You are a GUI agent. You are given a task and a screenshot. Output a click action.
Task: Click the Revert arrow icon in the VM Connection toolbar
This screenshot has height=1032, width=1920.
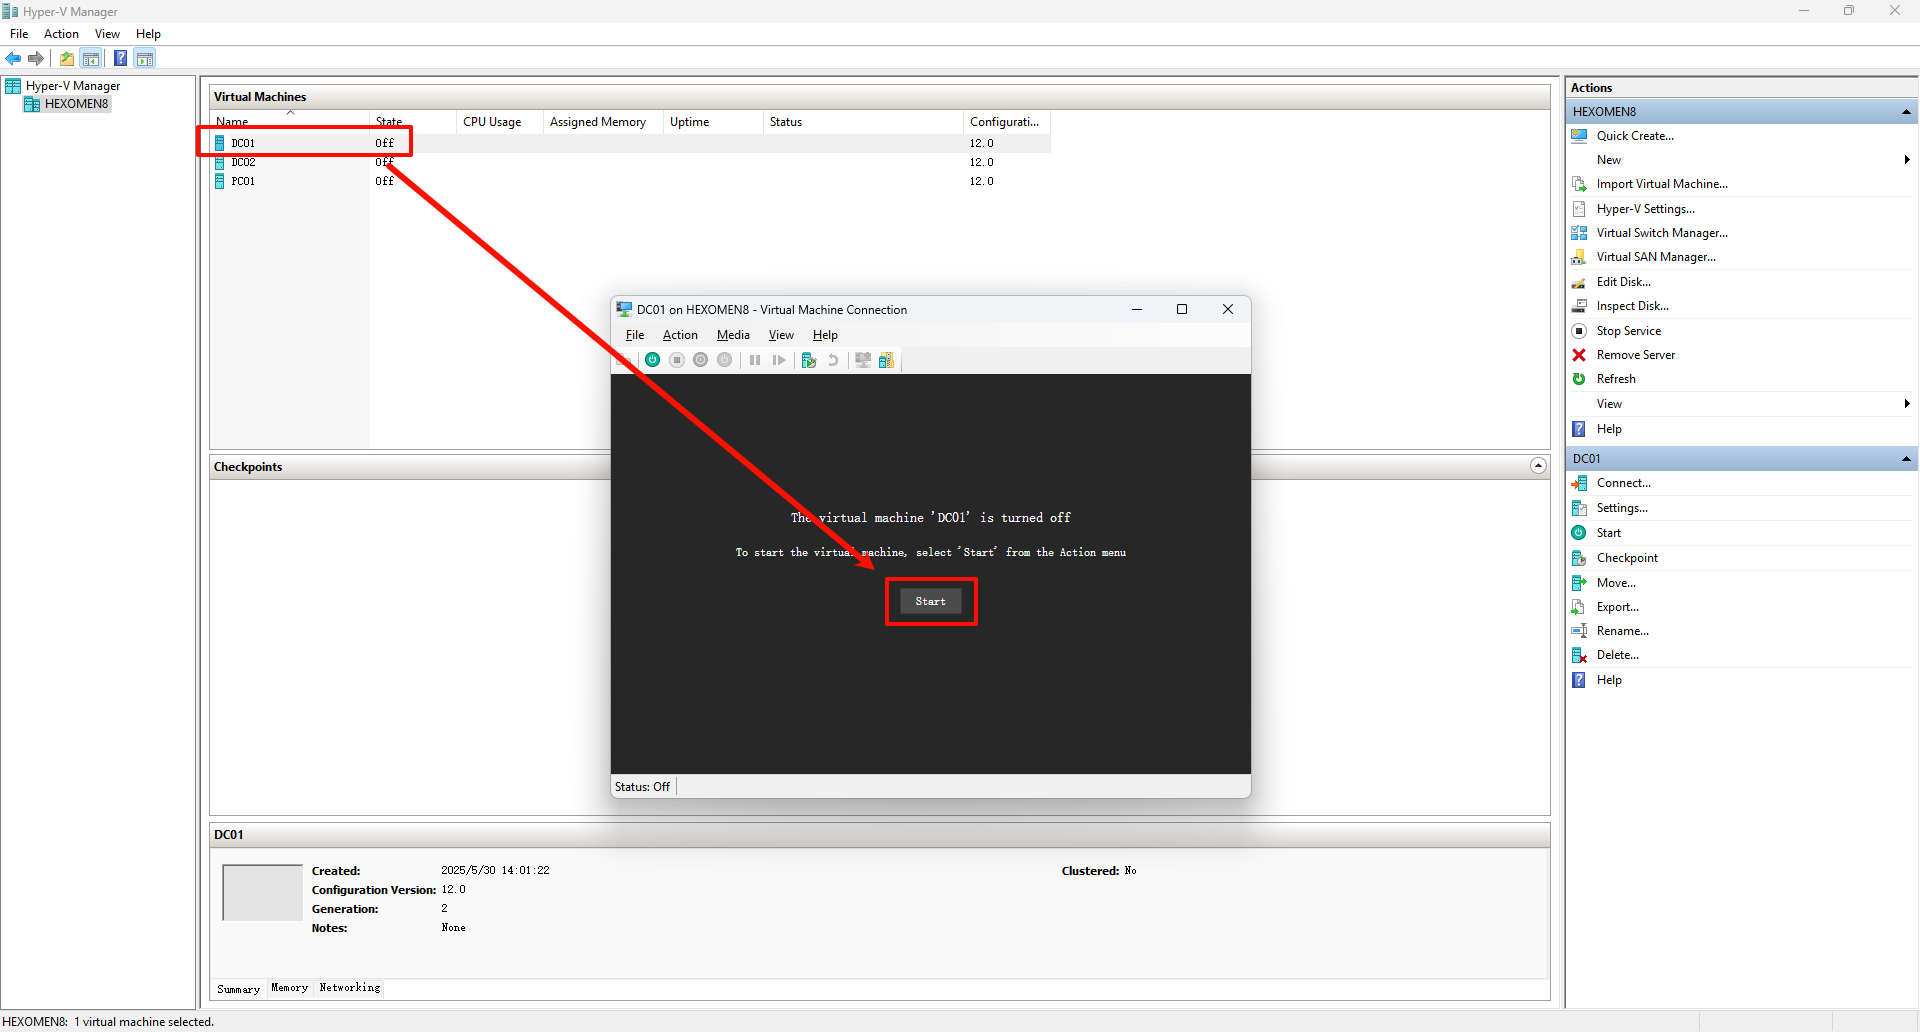pos(833,360)
